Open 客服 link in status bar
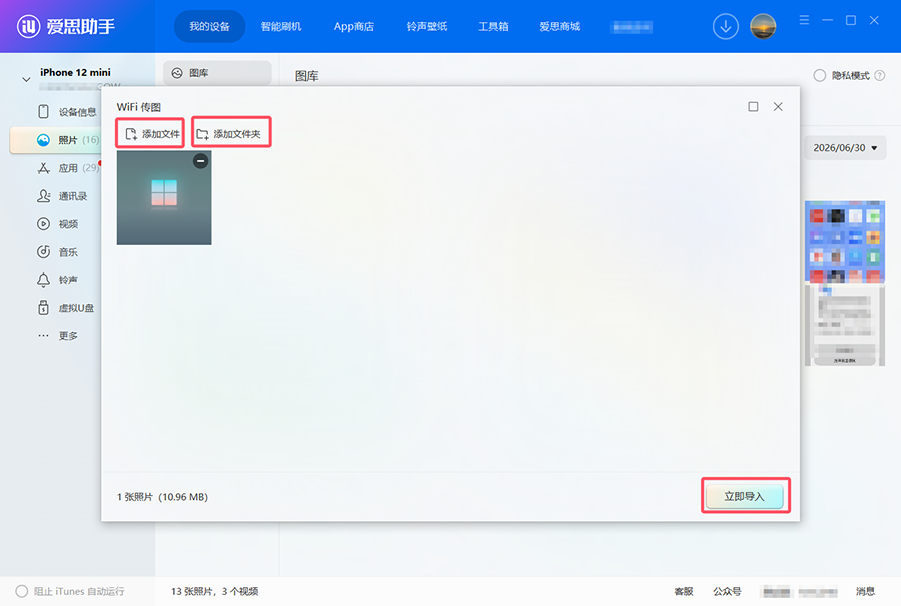This screenshot has width=901, height=606. [x=684, y=591]
